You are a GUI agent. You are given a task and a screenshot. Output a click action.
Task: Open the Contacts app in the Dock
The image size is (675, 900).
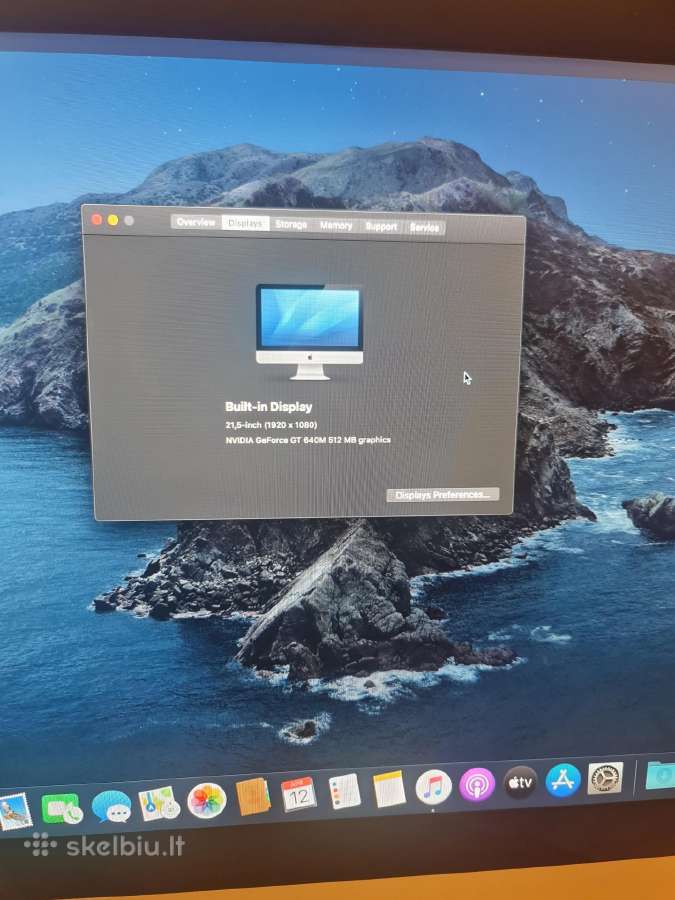253,796
